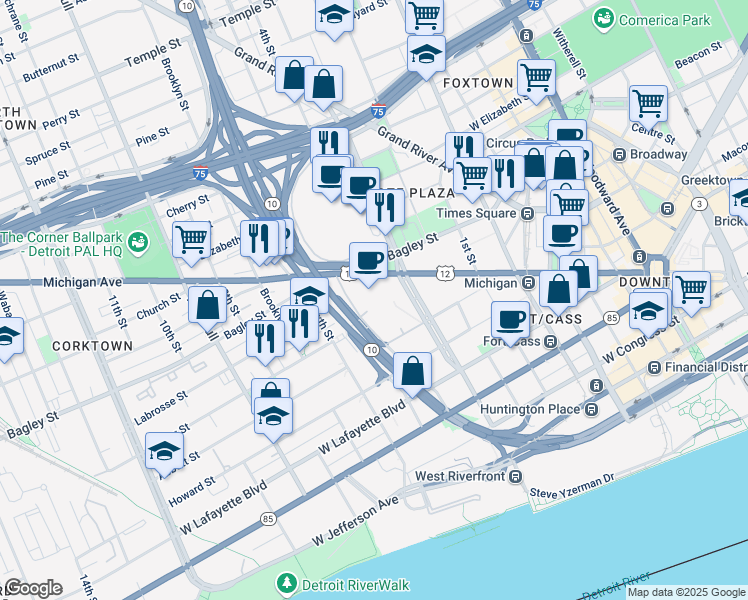Click the Beacon St label
Image resolution: width=748 pixels, height=600 pixels.
coord(698,55)
